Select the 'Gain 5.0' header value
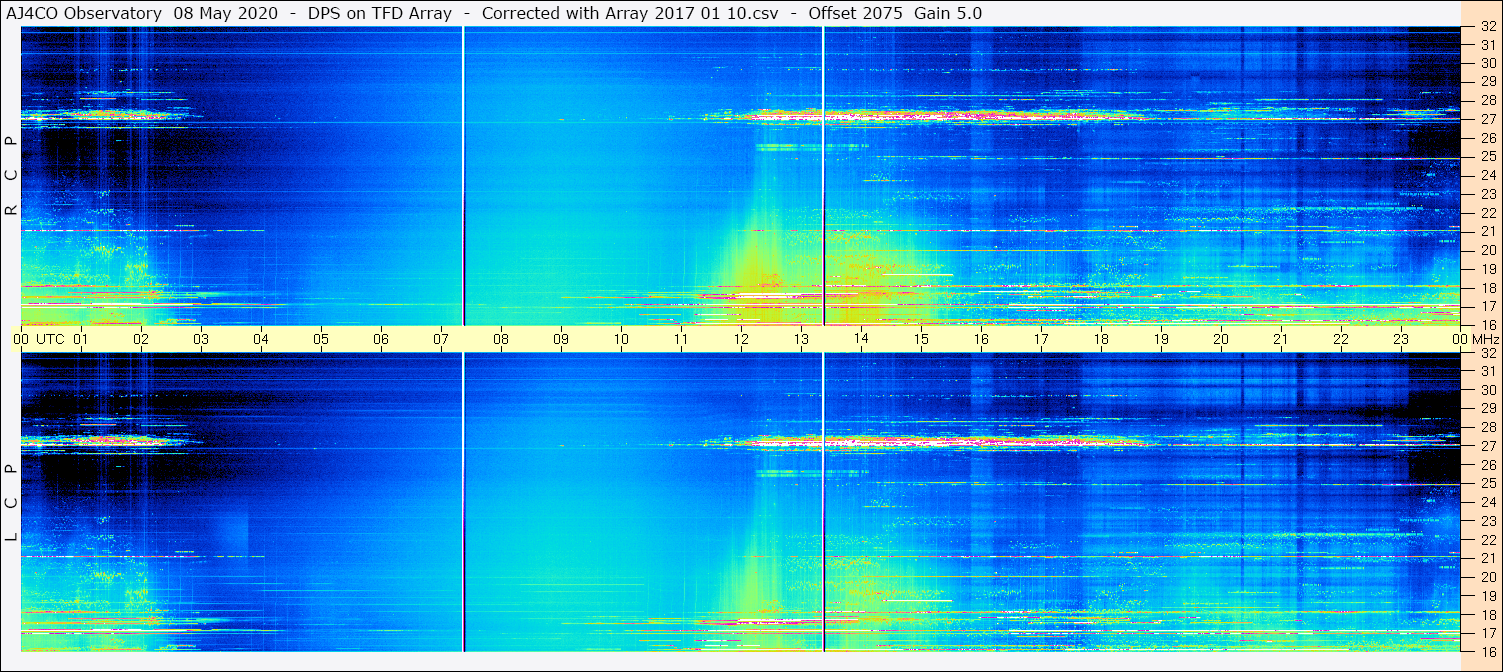Viewport: 1503px width, 672px height. click(x=948, y=13)
